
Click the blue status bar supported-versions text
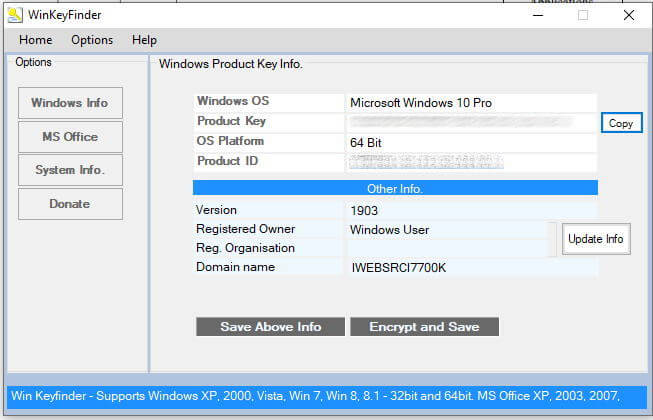315,395
